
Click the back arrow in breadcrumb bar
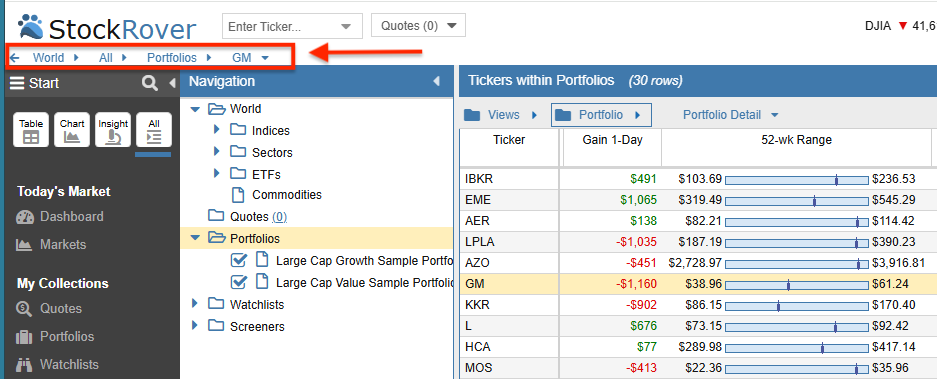15,58
